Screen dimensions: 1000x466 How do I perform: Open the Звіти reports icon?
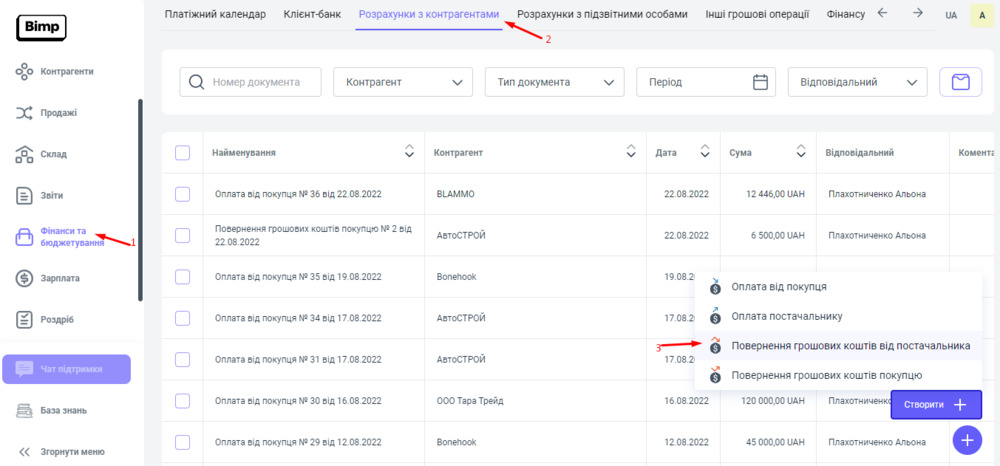pyautogui.click(x=26, y=195)
